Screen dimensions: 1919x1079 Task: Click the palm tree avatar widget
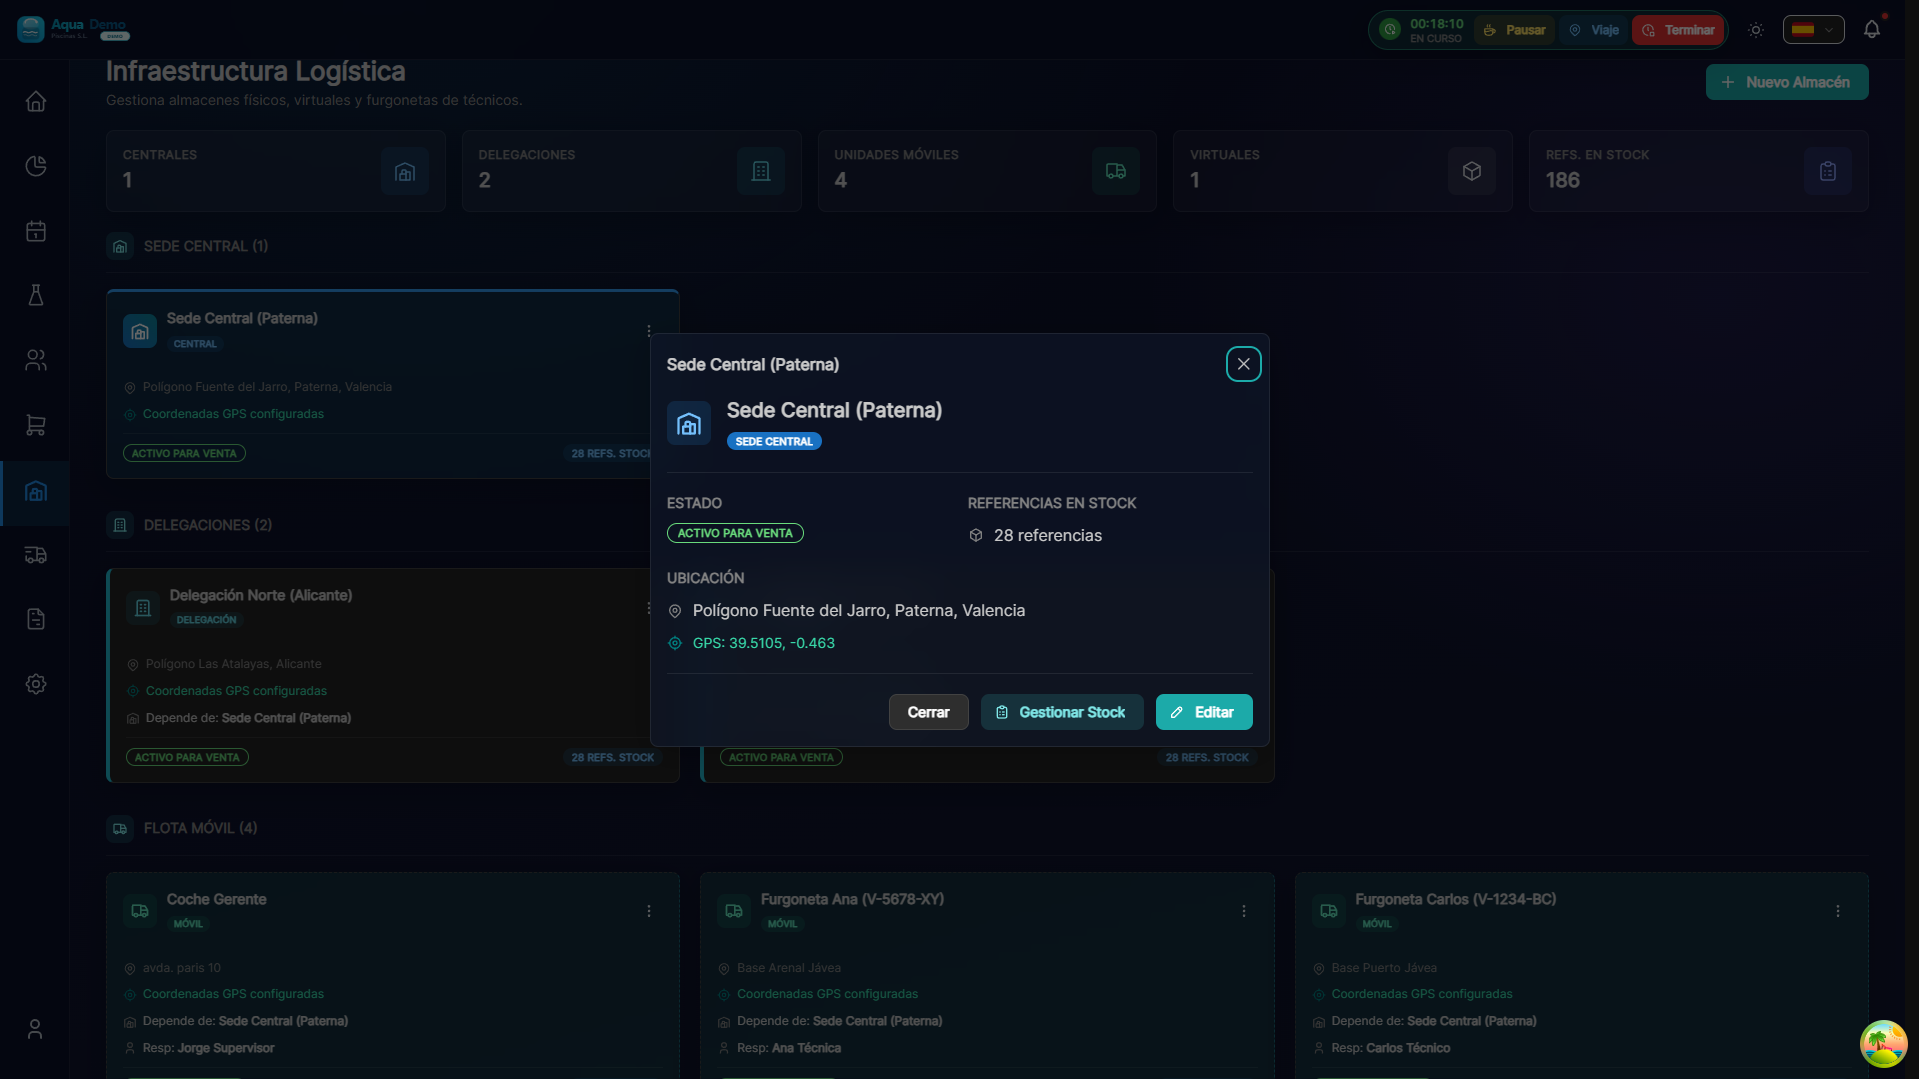[1883, 1044]
